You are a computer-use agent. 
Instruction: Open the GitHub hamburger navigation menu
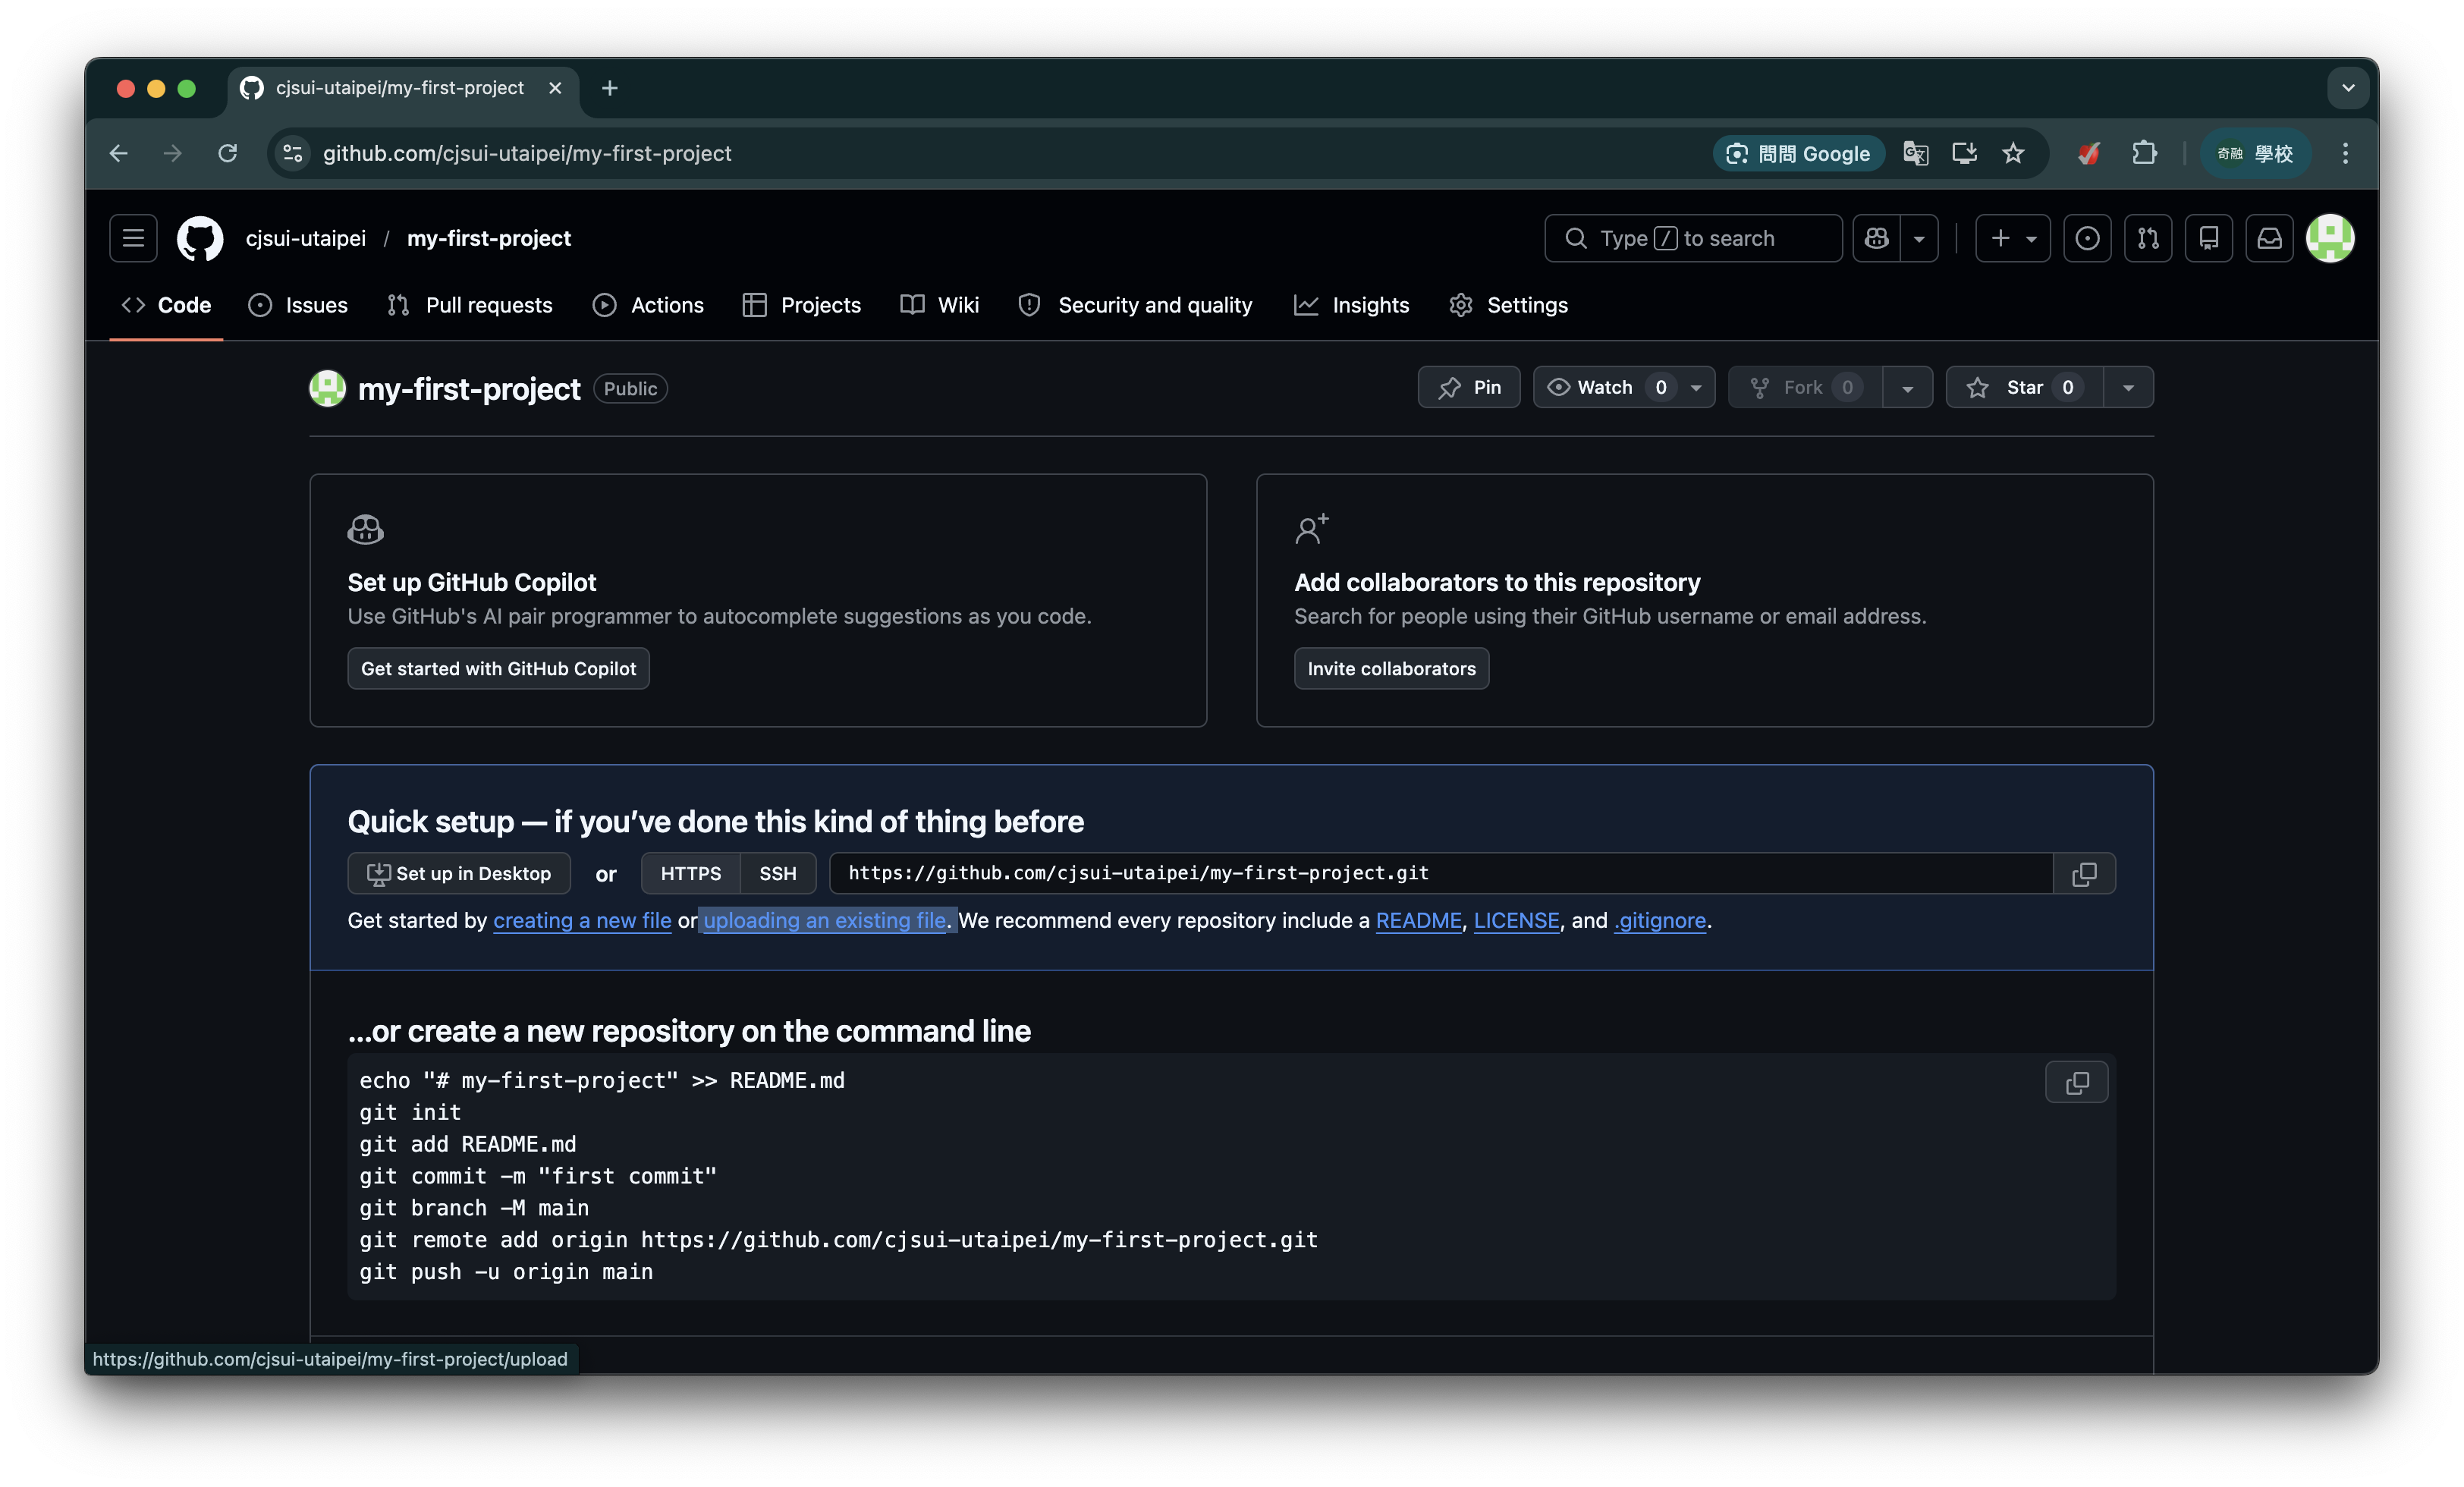coord(133,238)
